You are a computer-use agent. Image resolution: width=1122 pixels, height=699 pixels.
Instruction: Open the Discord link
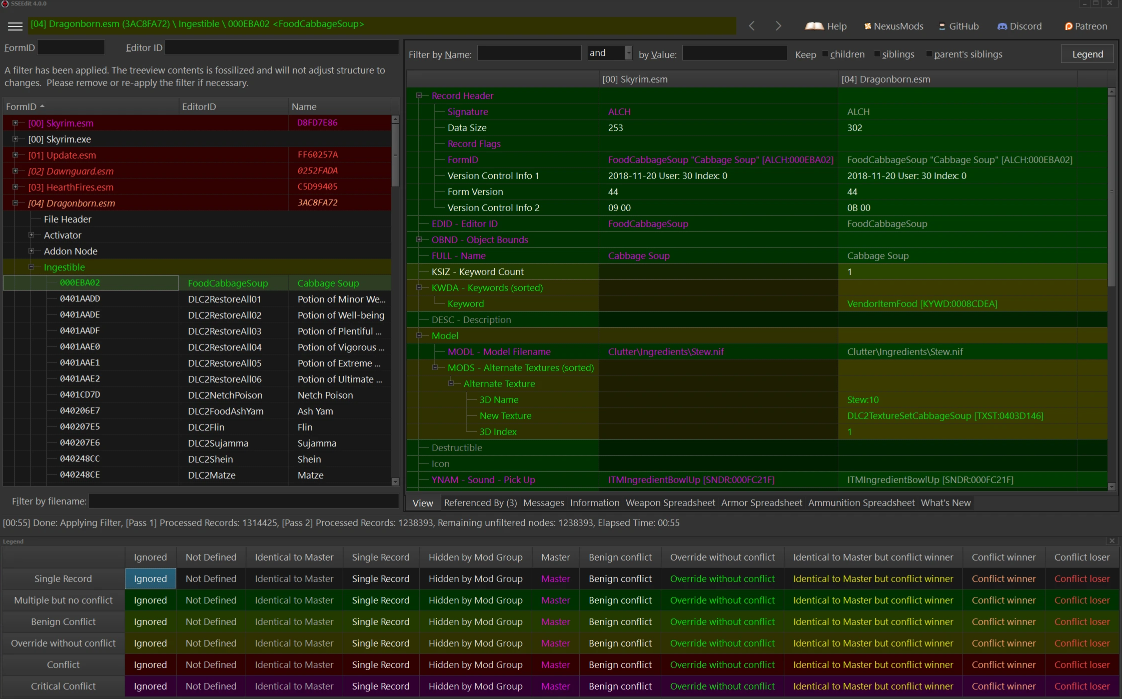(1020, 26)
